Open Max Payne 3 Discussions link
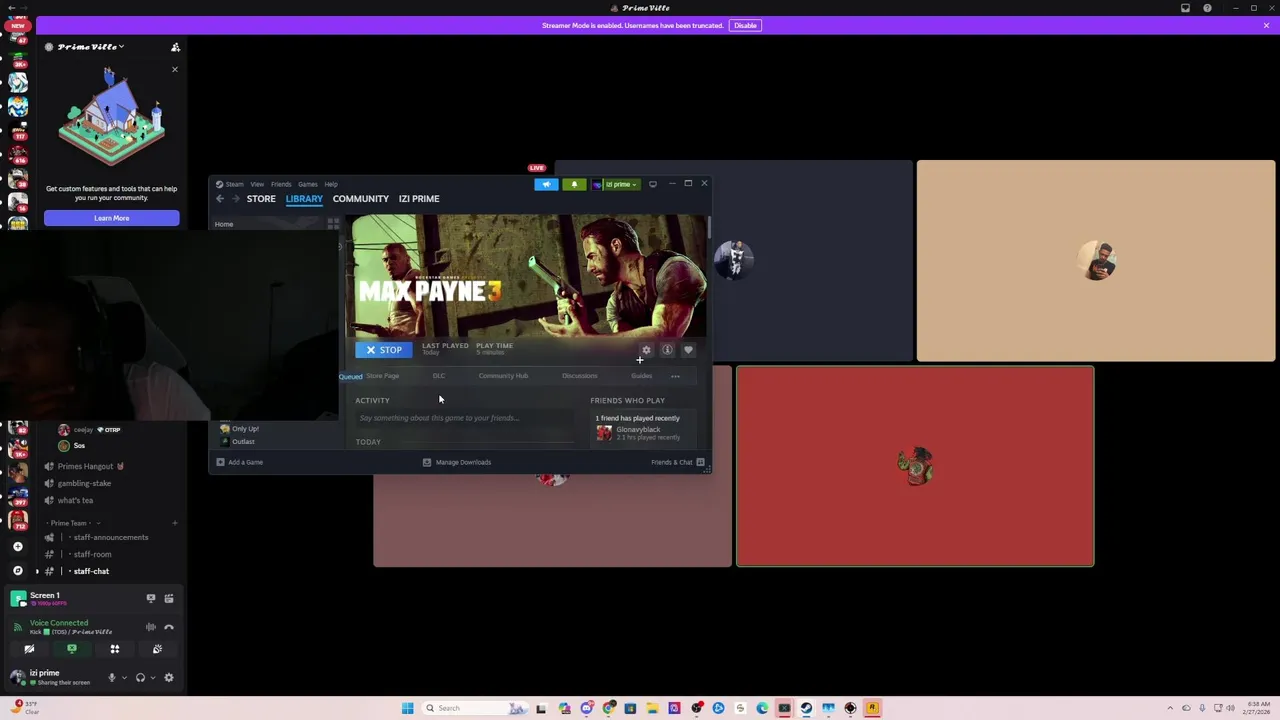Viewport: 1280px width, 720px height. [580, 376]
